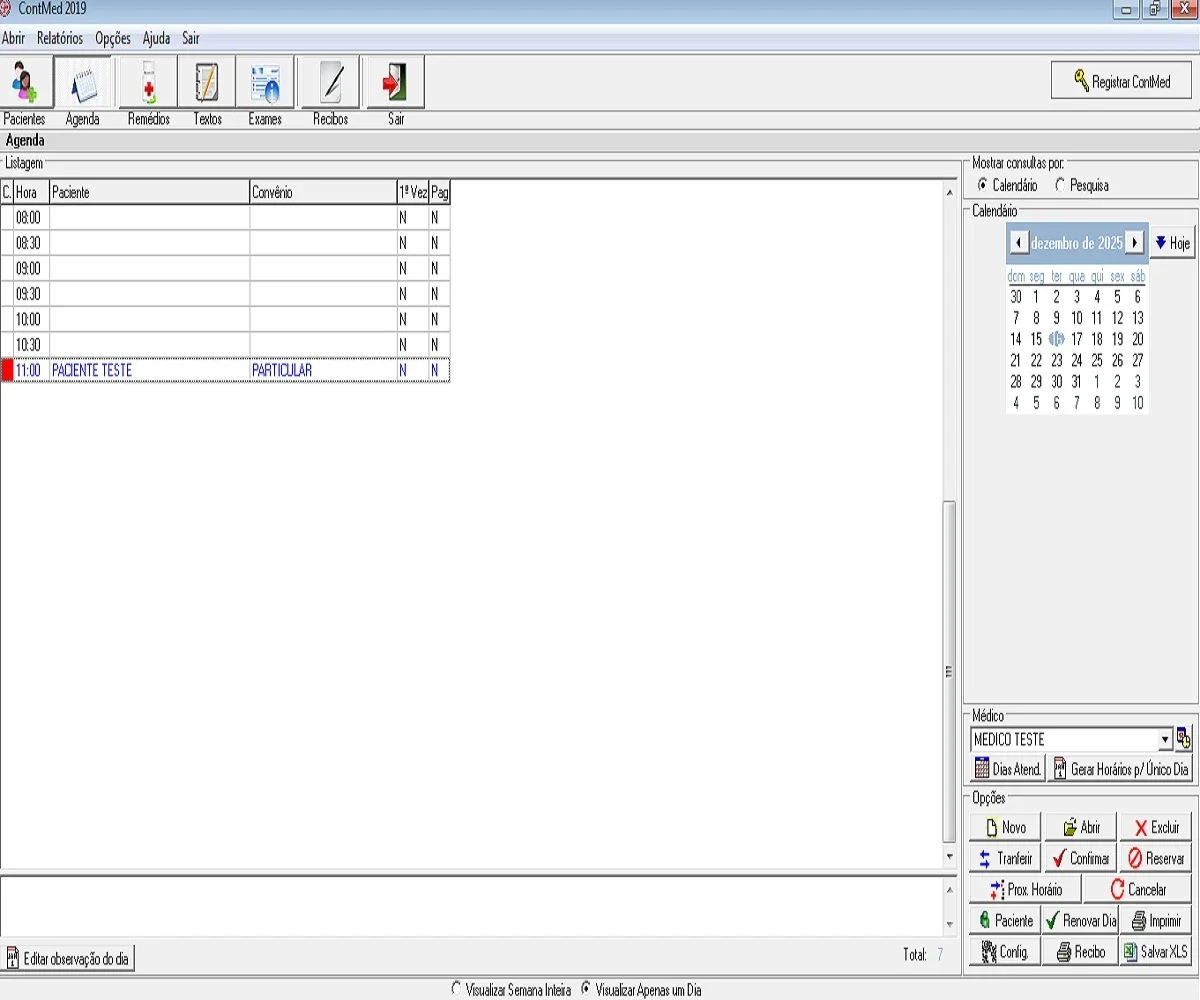Select the 09:30 appointment slot

[226, 294]
